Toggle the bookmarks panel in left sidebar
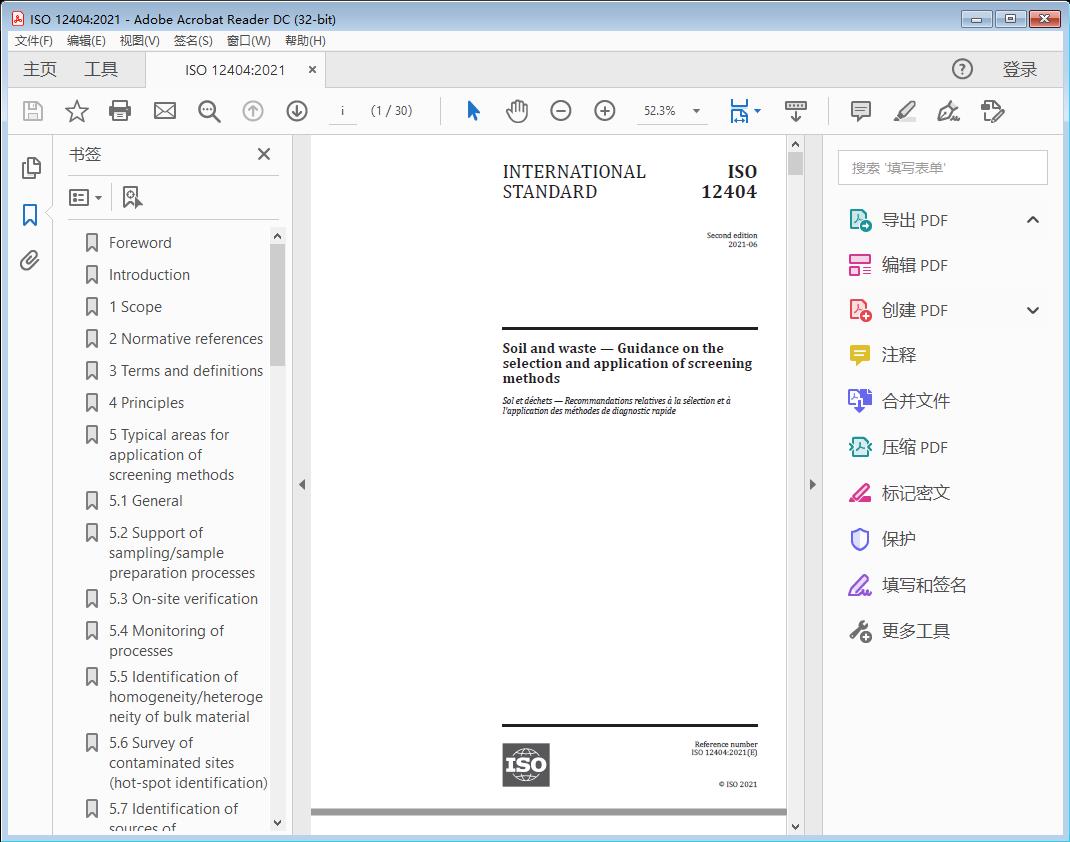 (x=30, y=214)
